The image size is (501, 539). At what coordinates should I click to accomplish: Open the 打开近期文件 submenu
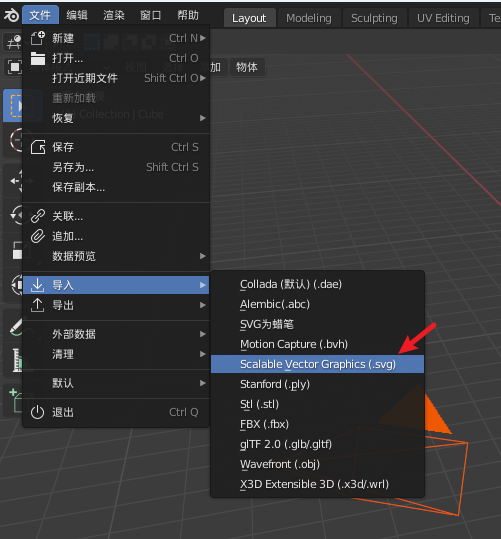click(x=116, y=78)
